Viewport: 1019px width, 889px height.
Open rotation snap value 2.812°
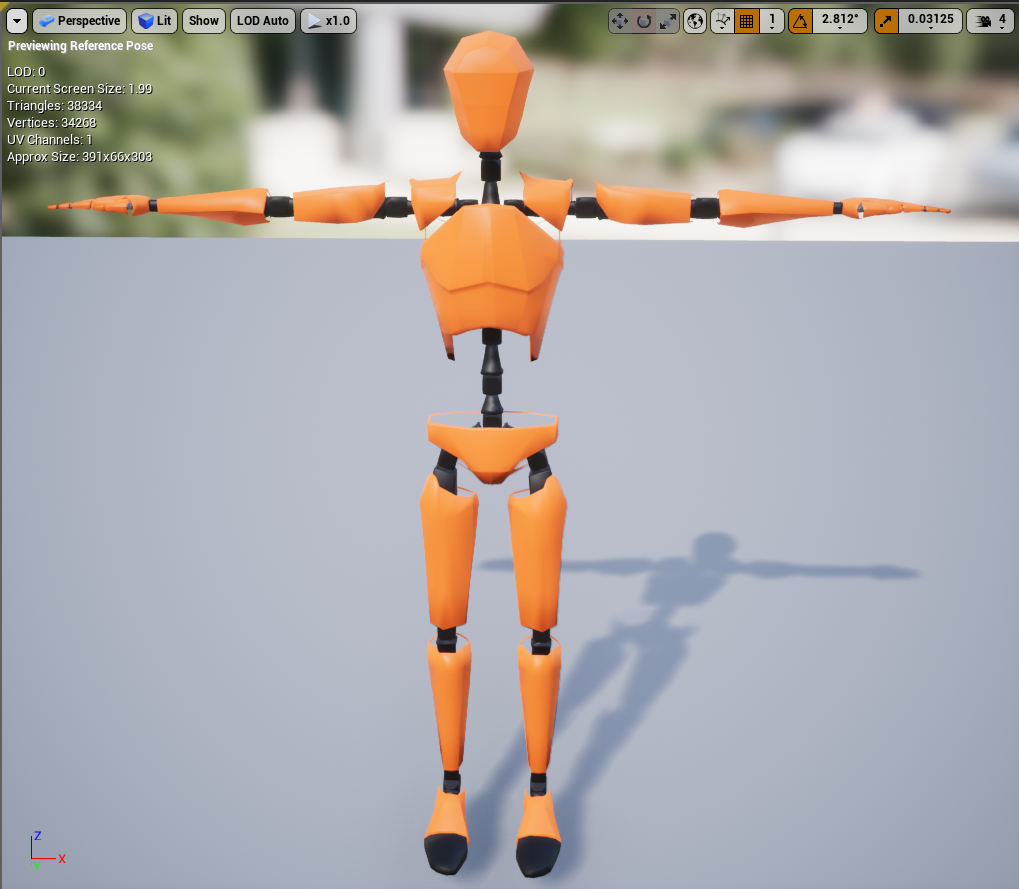coord(840,21)
